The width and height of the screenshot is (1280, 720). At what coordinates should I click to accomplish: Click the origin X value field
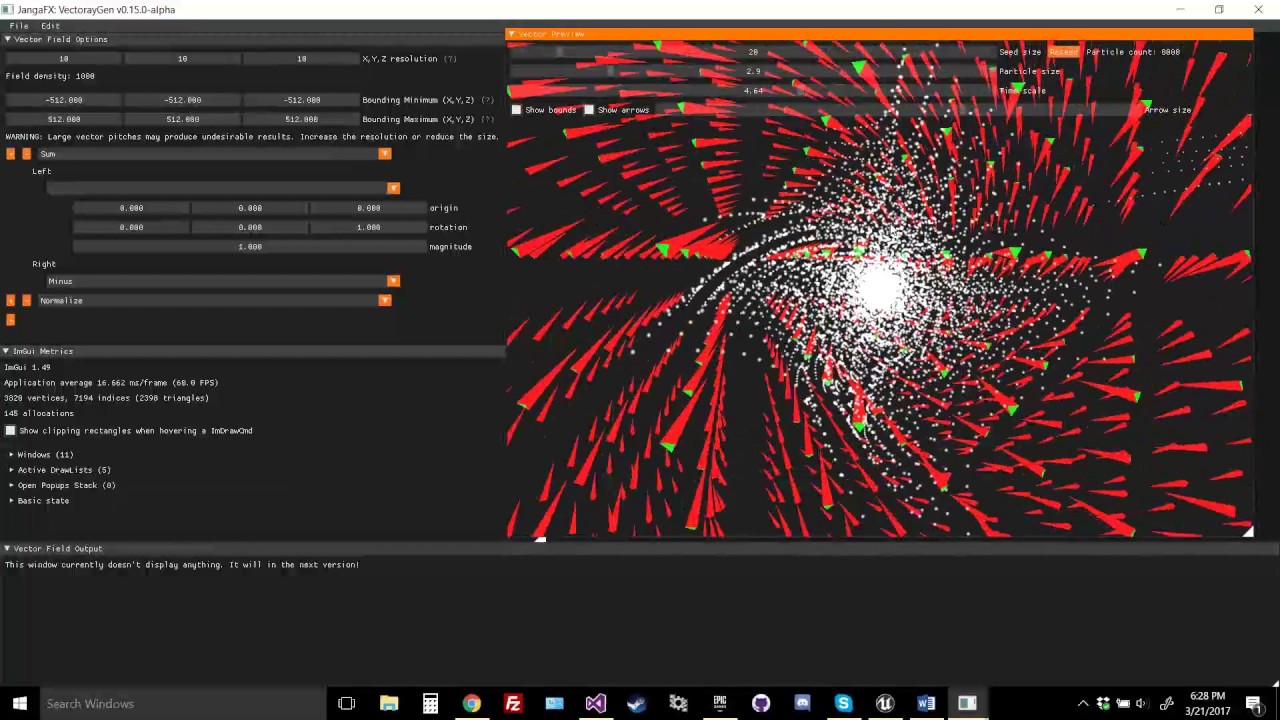pos(131,208)
